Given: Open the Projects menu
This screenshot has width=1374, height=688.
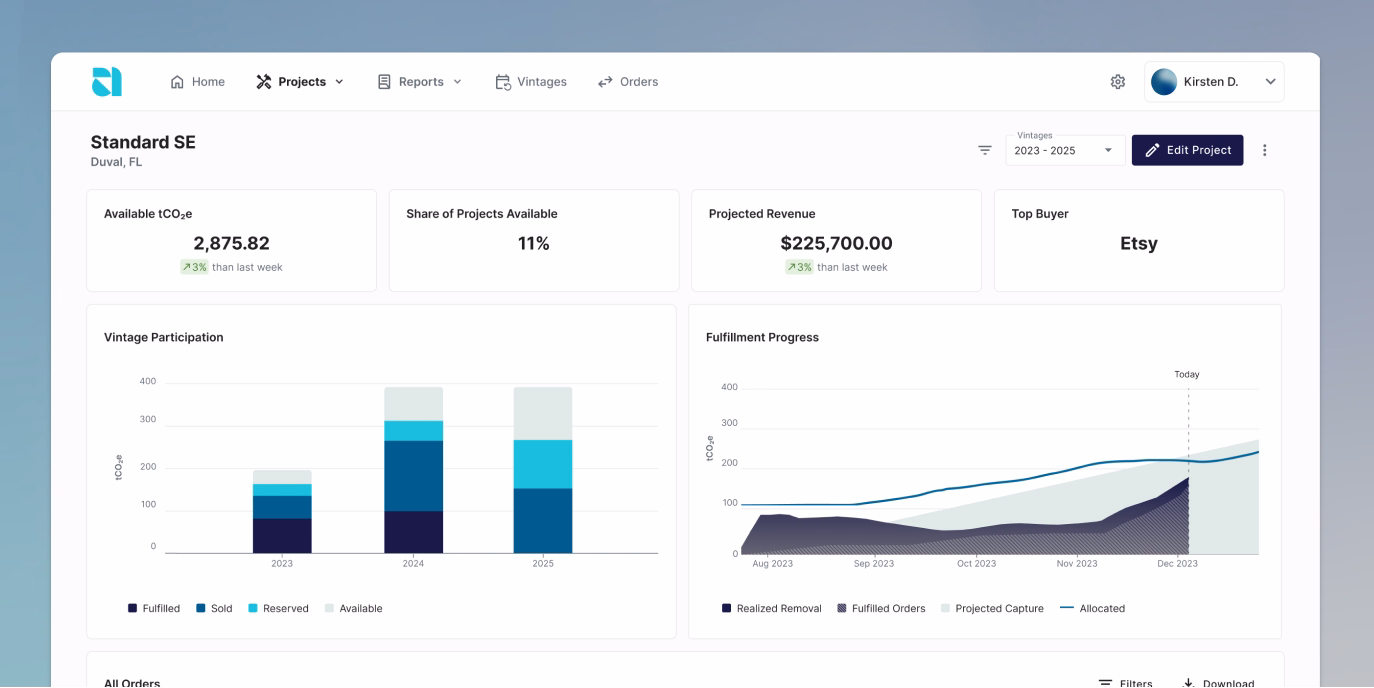Looking at the screenshot, I should [300, 82].
